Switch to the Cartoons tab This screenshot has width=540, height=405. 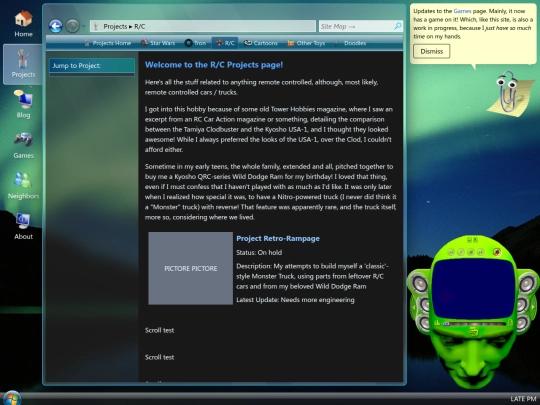pyautogui.click(x=261, y=43)
